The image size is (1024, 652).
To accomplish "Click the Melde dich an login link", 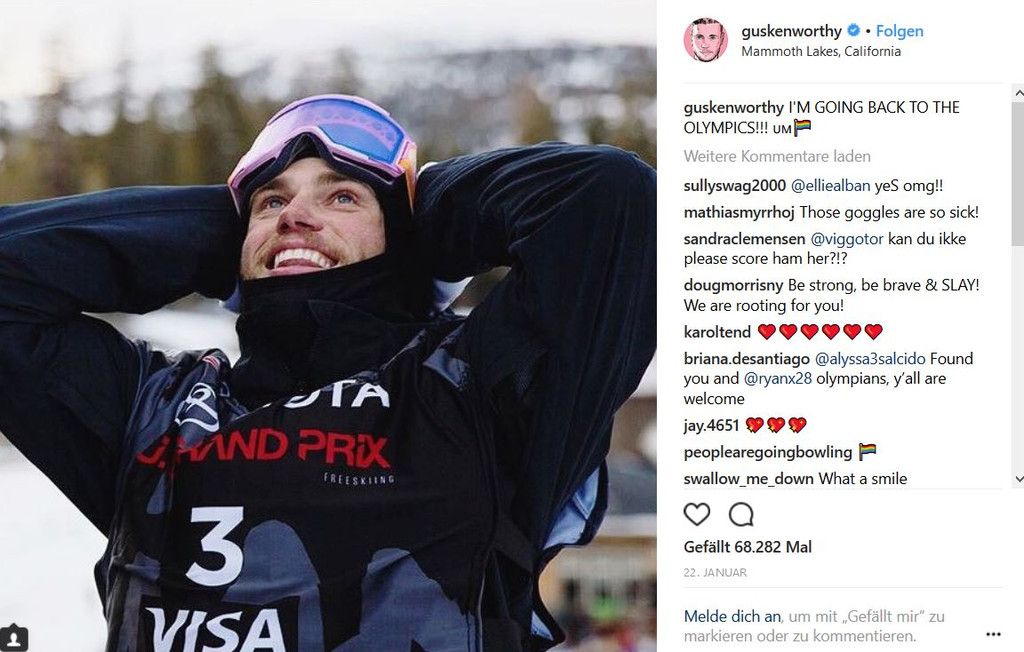I will (732, 616).
